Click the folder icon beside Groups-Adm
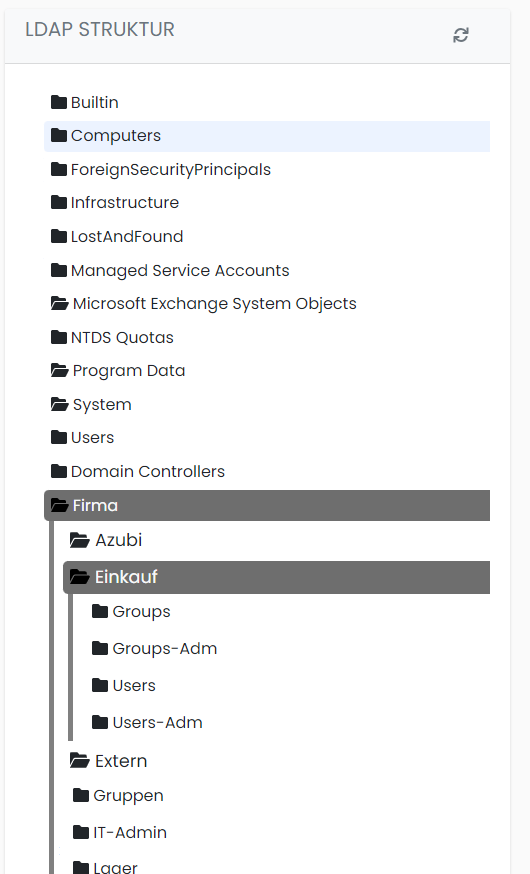This screenshot has width=530, height=874. (100, 648)
